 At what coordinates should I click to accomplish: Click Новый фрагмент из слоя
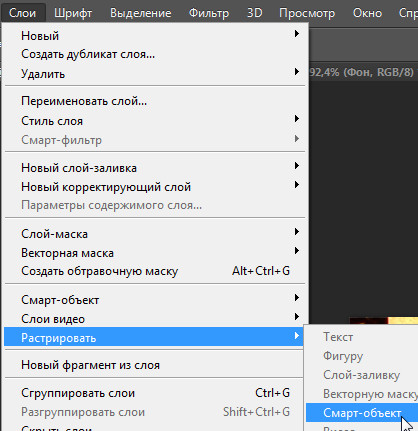pyautogui.click(x=155, y=365)
